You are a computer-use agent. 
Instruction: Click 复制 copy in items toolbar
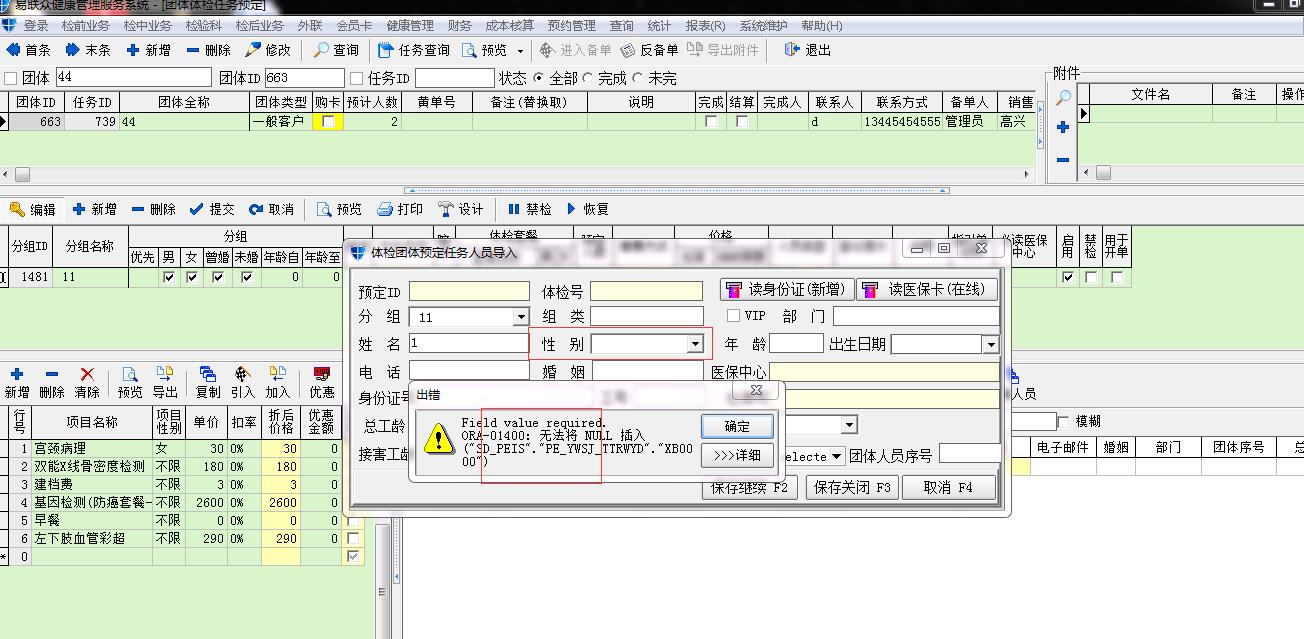coord(208,382)
